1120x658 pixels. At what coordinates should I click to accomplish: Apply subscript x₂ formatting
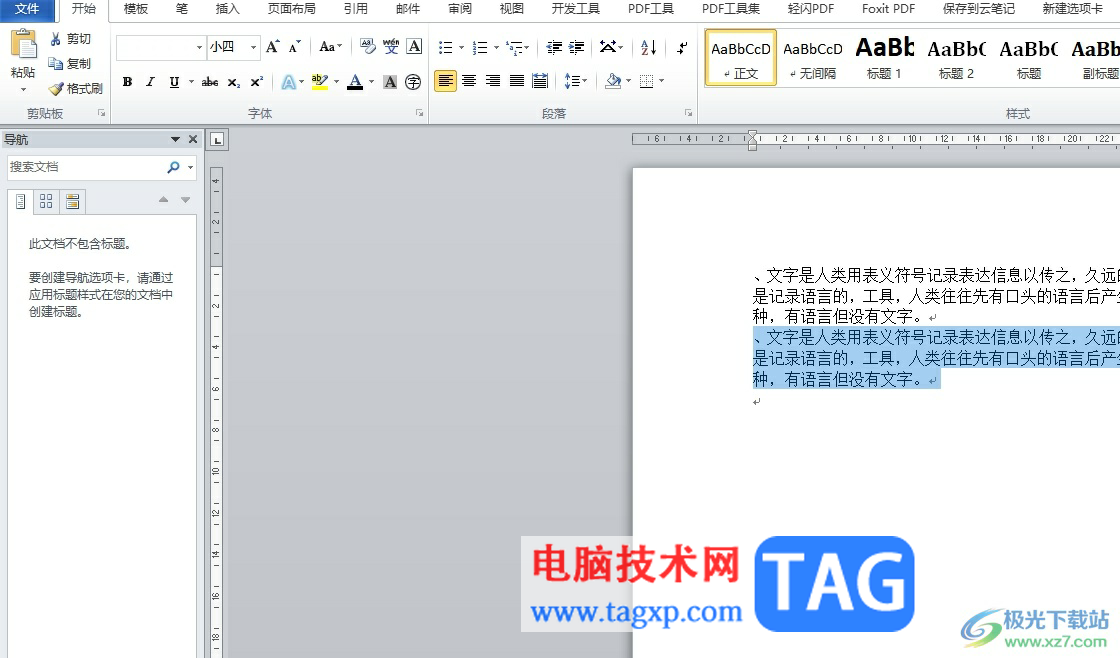tap(234, 82)
